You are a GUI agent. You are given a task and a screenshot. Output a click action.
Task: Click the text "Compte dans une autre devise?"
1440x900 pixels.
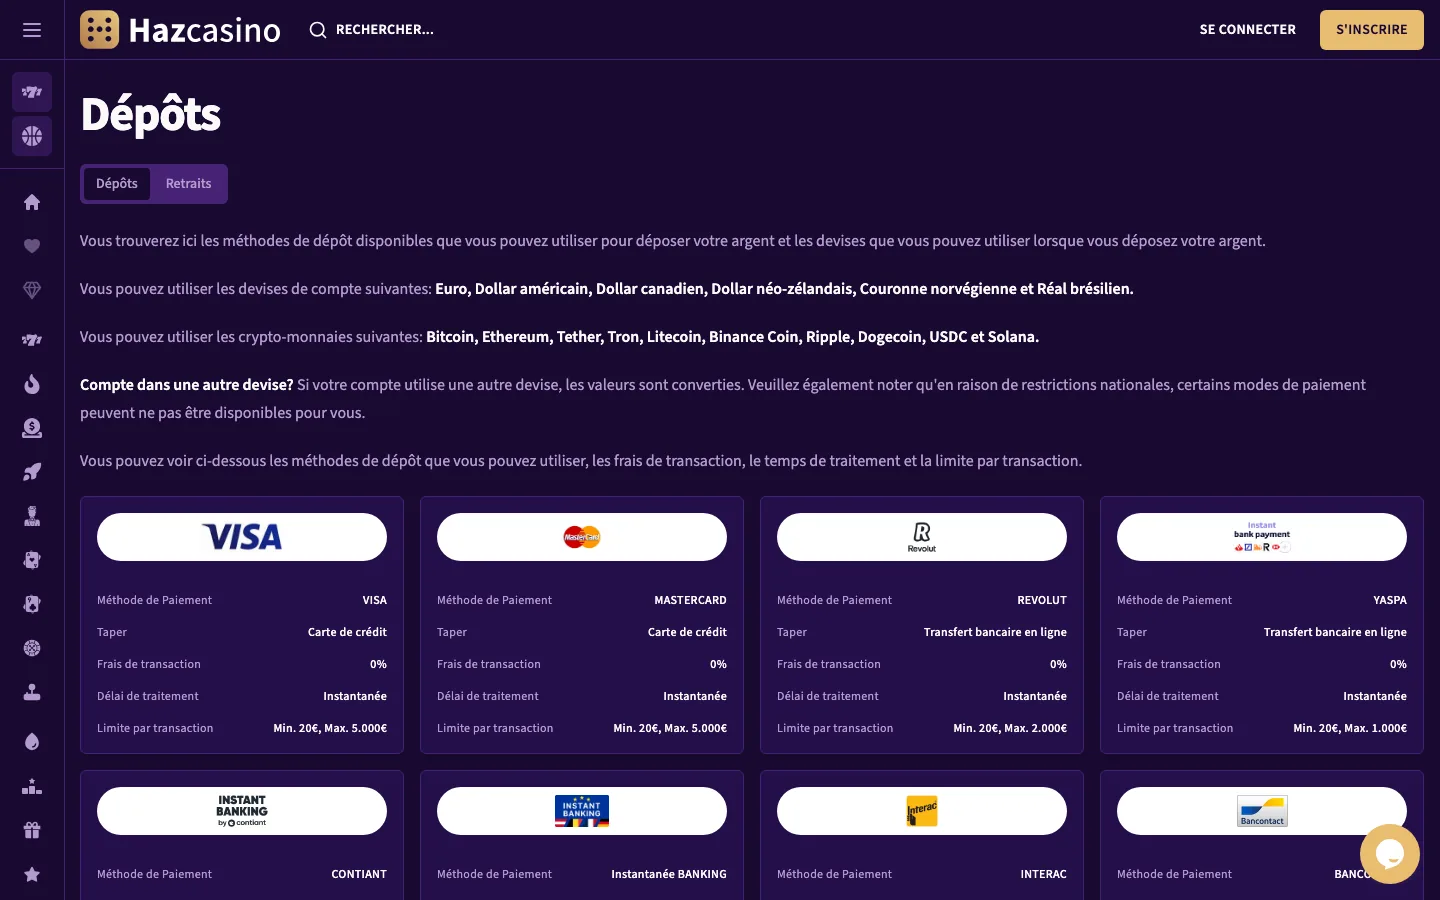coord(187,385)
